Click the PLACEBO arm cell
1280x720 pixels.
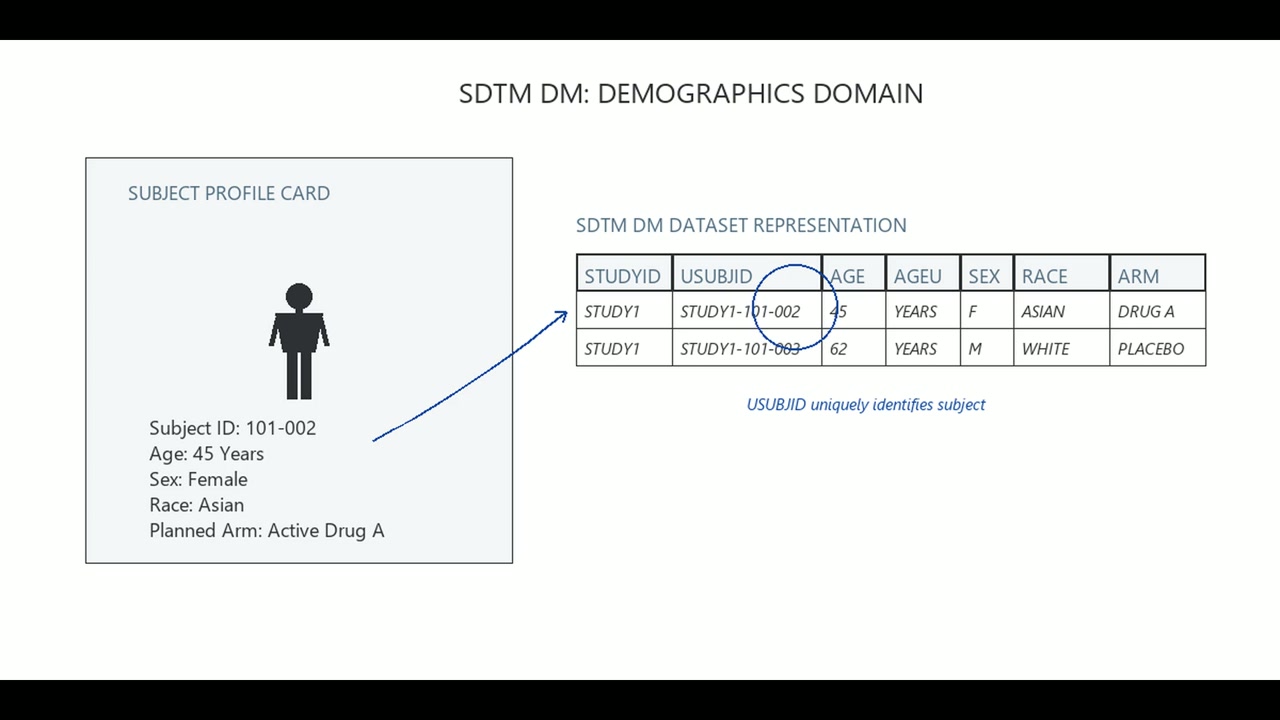point(1157,348)
